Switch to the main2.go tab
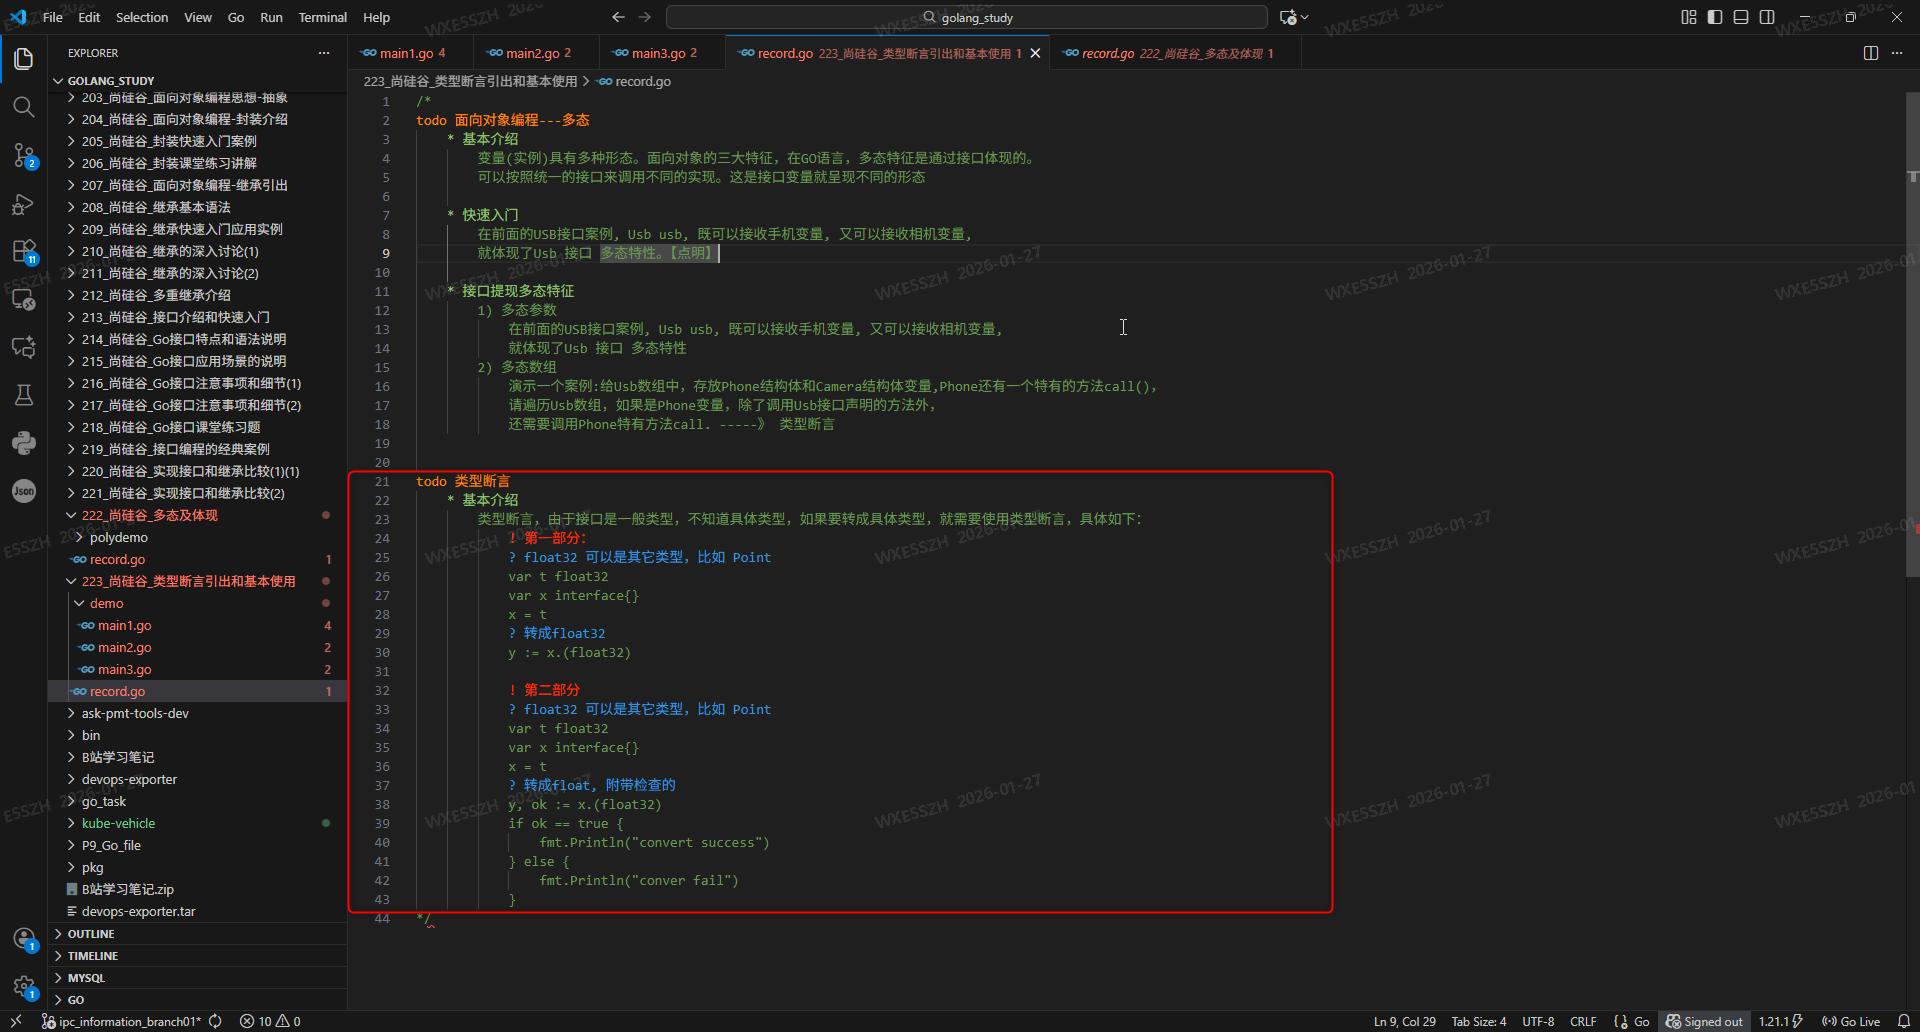The width and height of the screenshot is (1920, 1032). (x=535, y=52)
